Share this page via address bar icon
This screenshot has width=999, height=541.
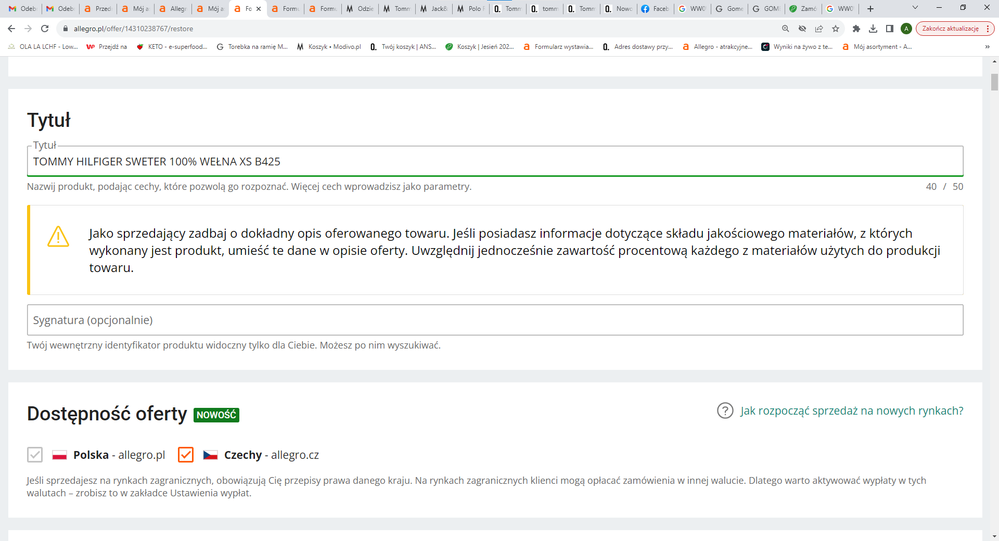click(x=819, y=29)
